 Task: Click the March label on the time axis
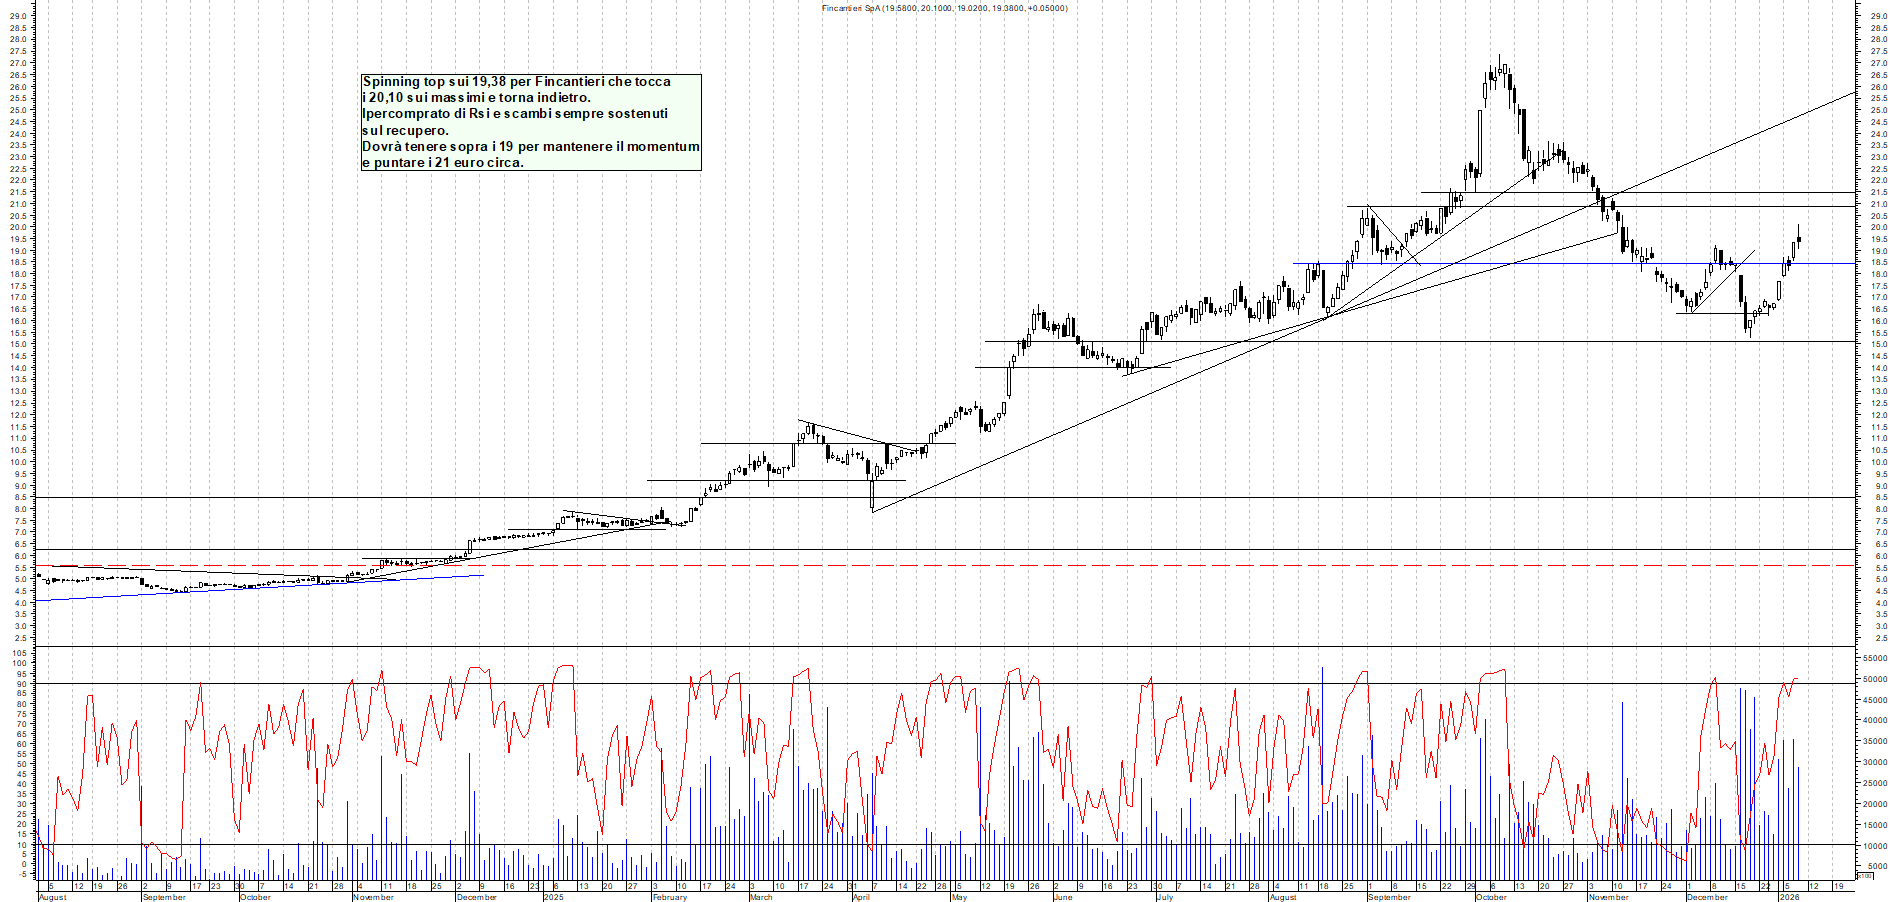761,897
